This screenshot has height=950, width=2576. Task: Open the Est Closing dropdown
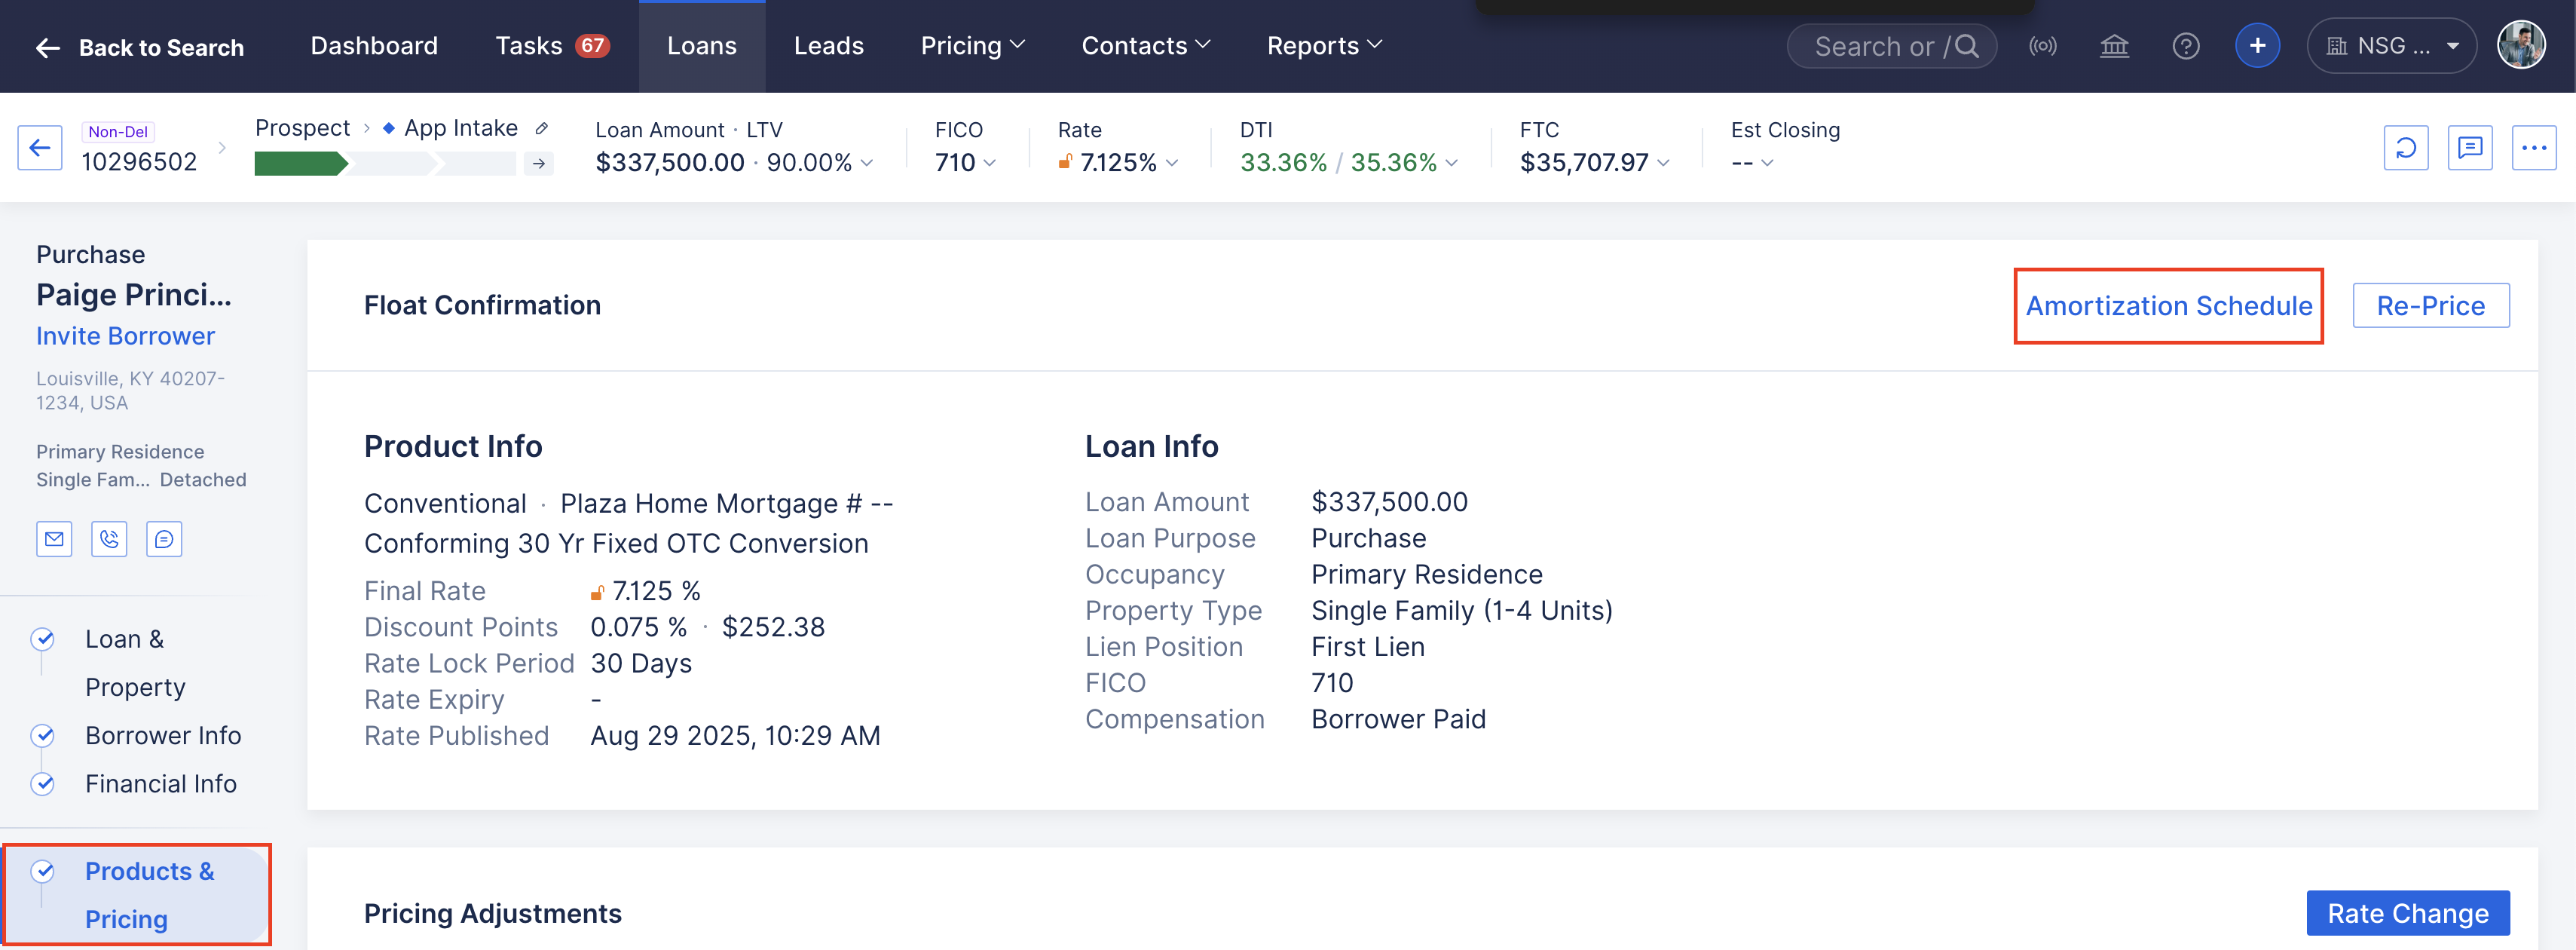(1768, 163)
